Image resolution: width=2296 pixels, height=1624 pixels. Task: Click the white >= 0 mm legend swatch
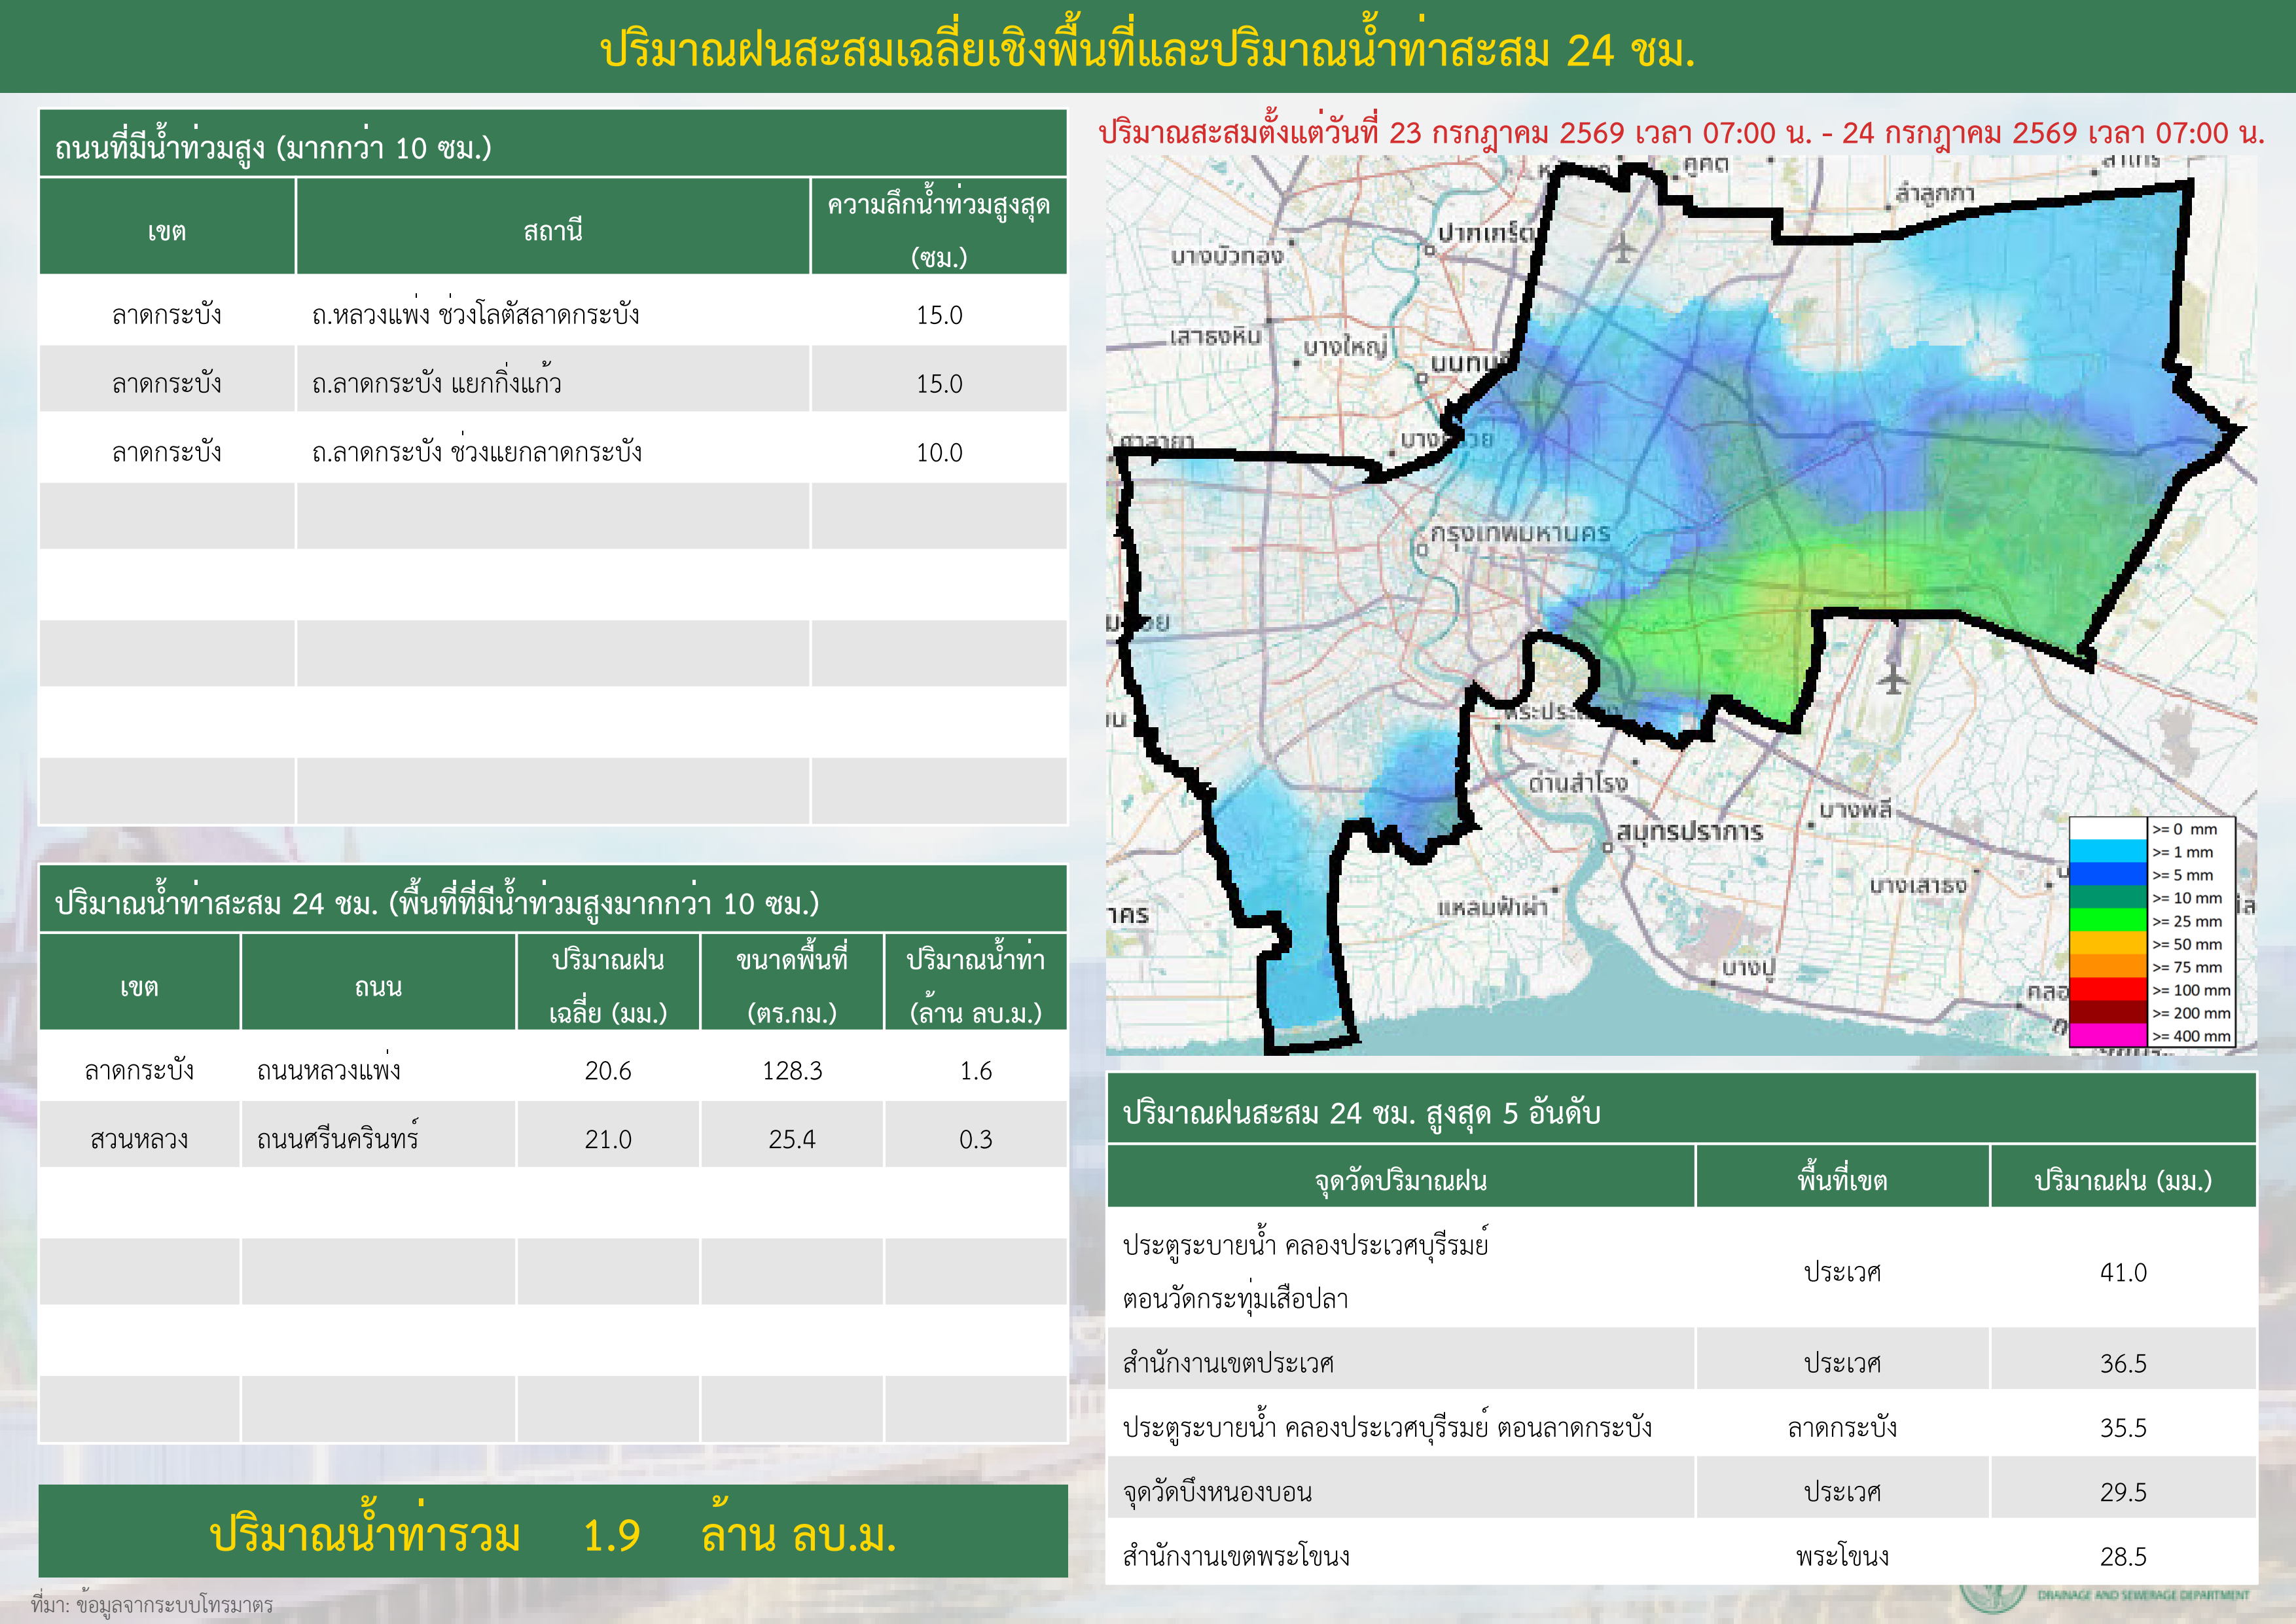click(2108, 829)
